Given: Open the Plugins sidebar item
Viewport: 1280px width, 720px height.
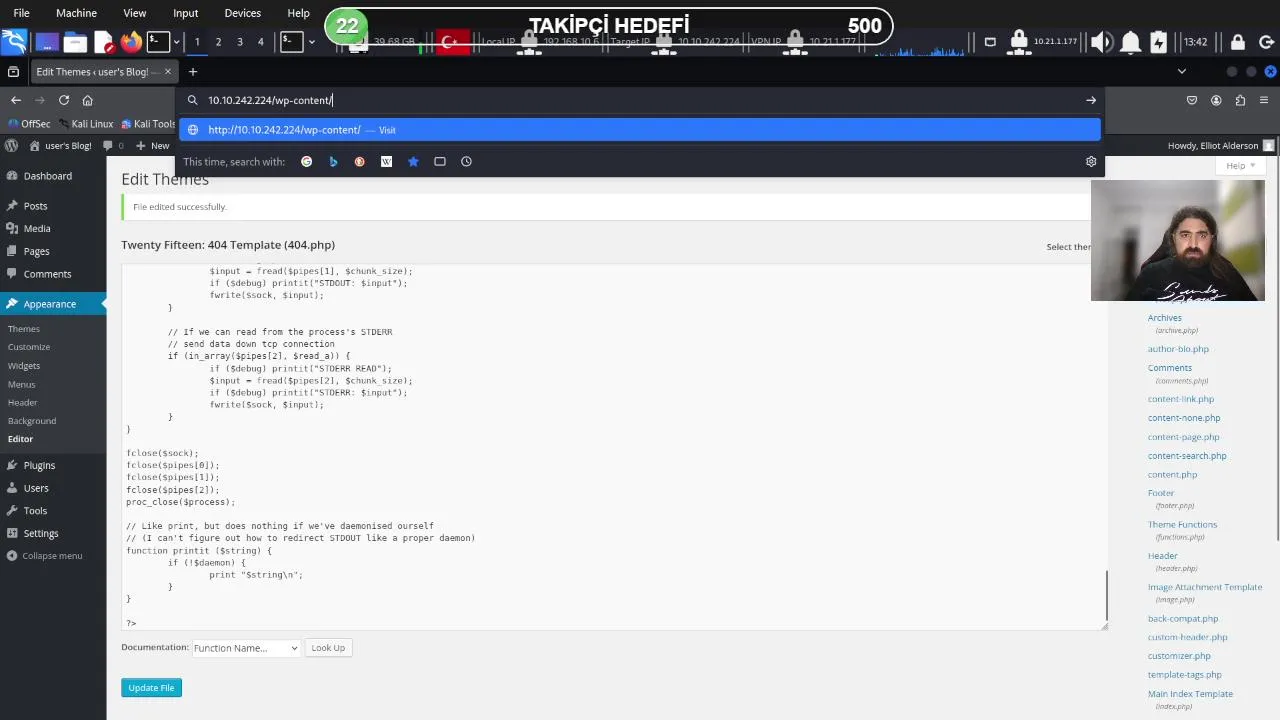Looking at the screenshot, I should coord(53,465).
